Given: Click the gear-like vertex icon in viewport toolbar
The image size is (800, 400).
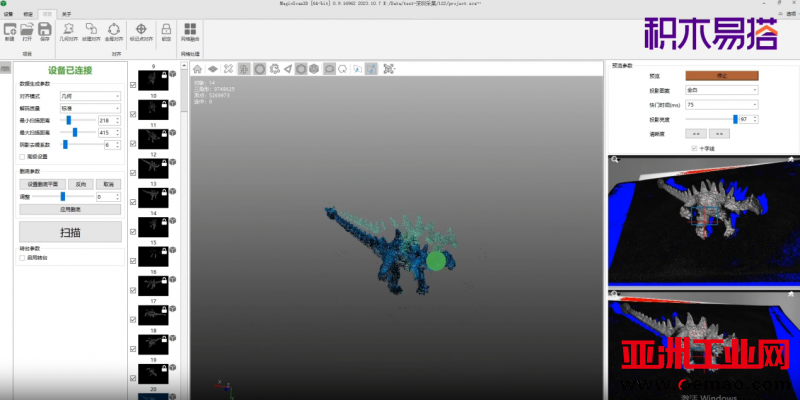Looking at the screenshot, I should click(274, 69).
